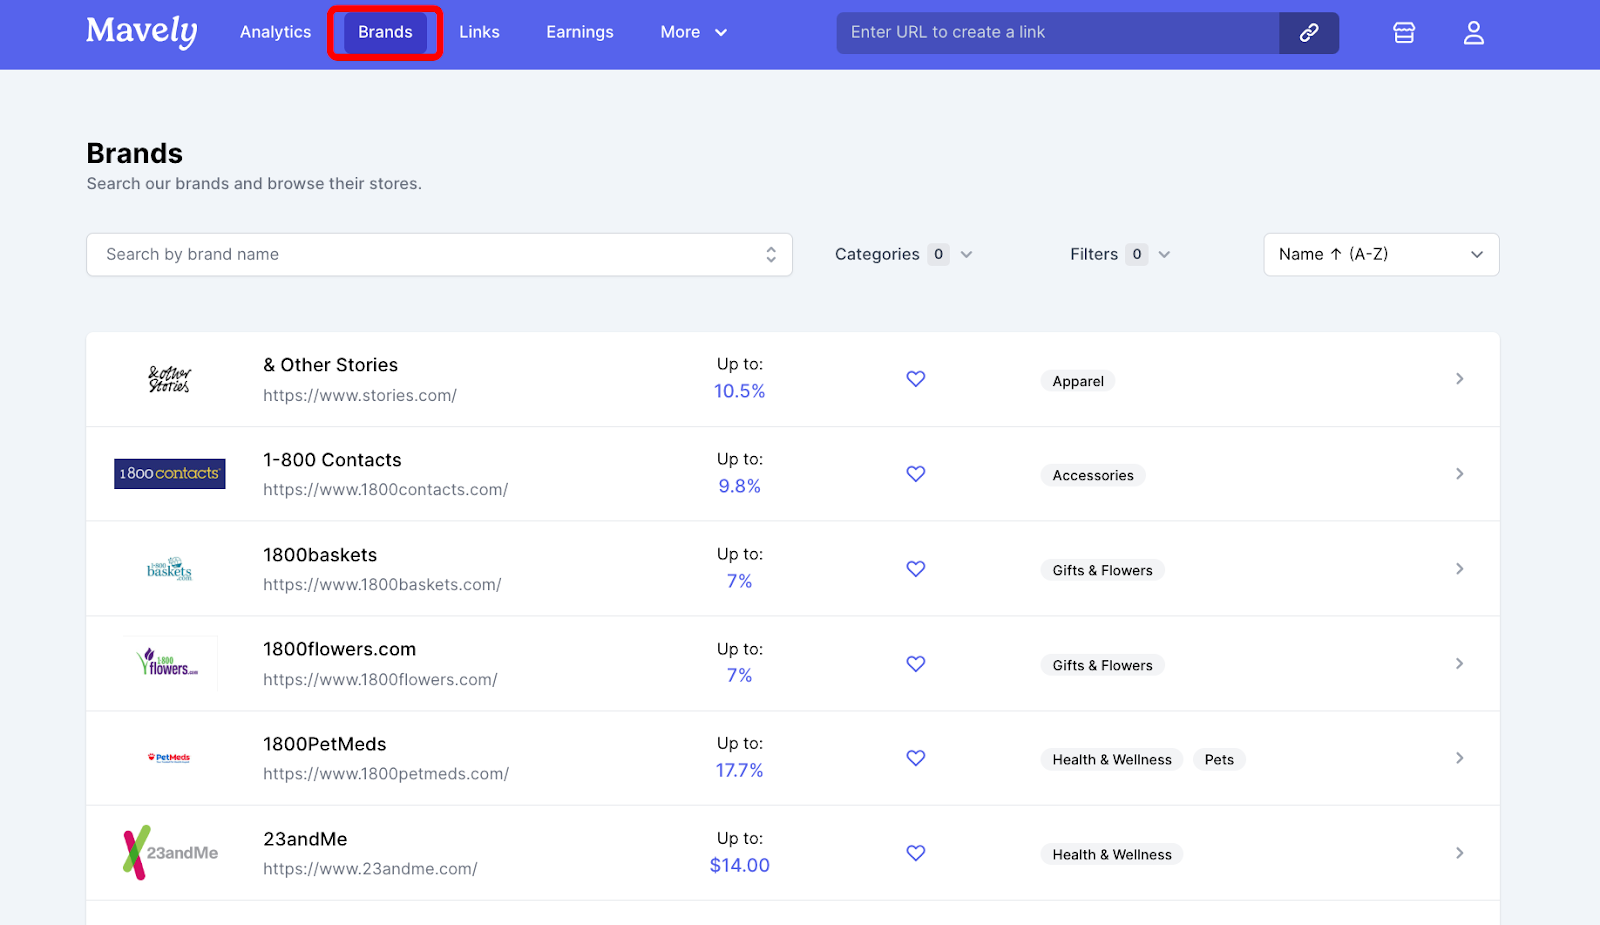
Task: Click the Search by brand name box
Action: coord(439,255)
